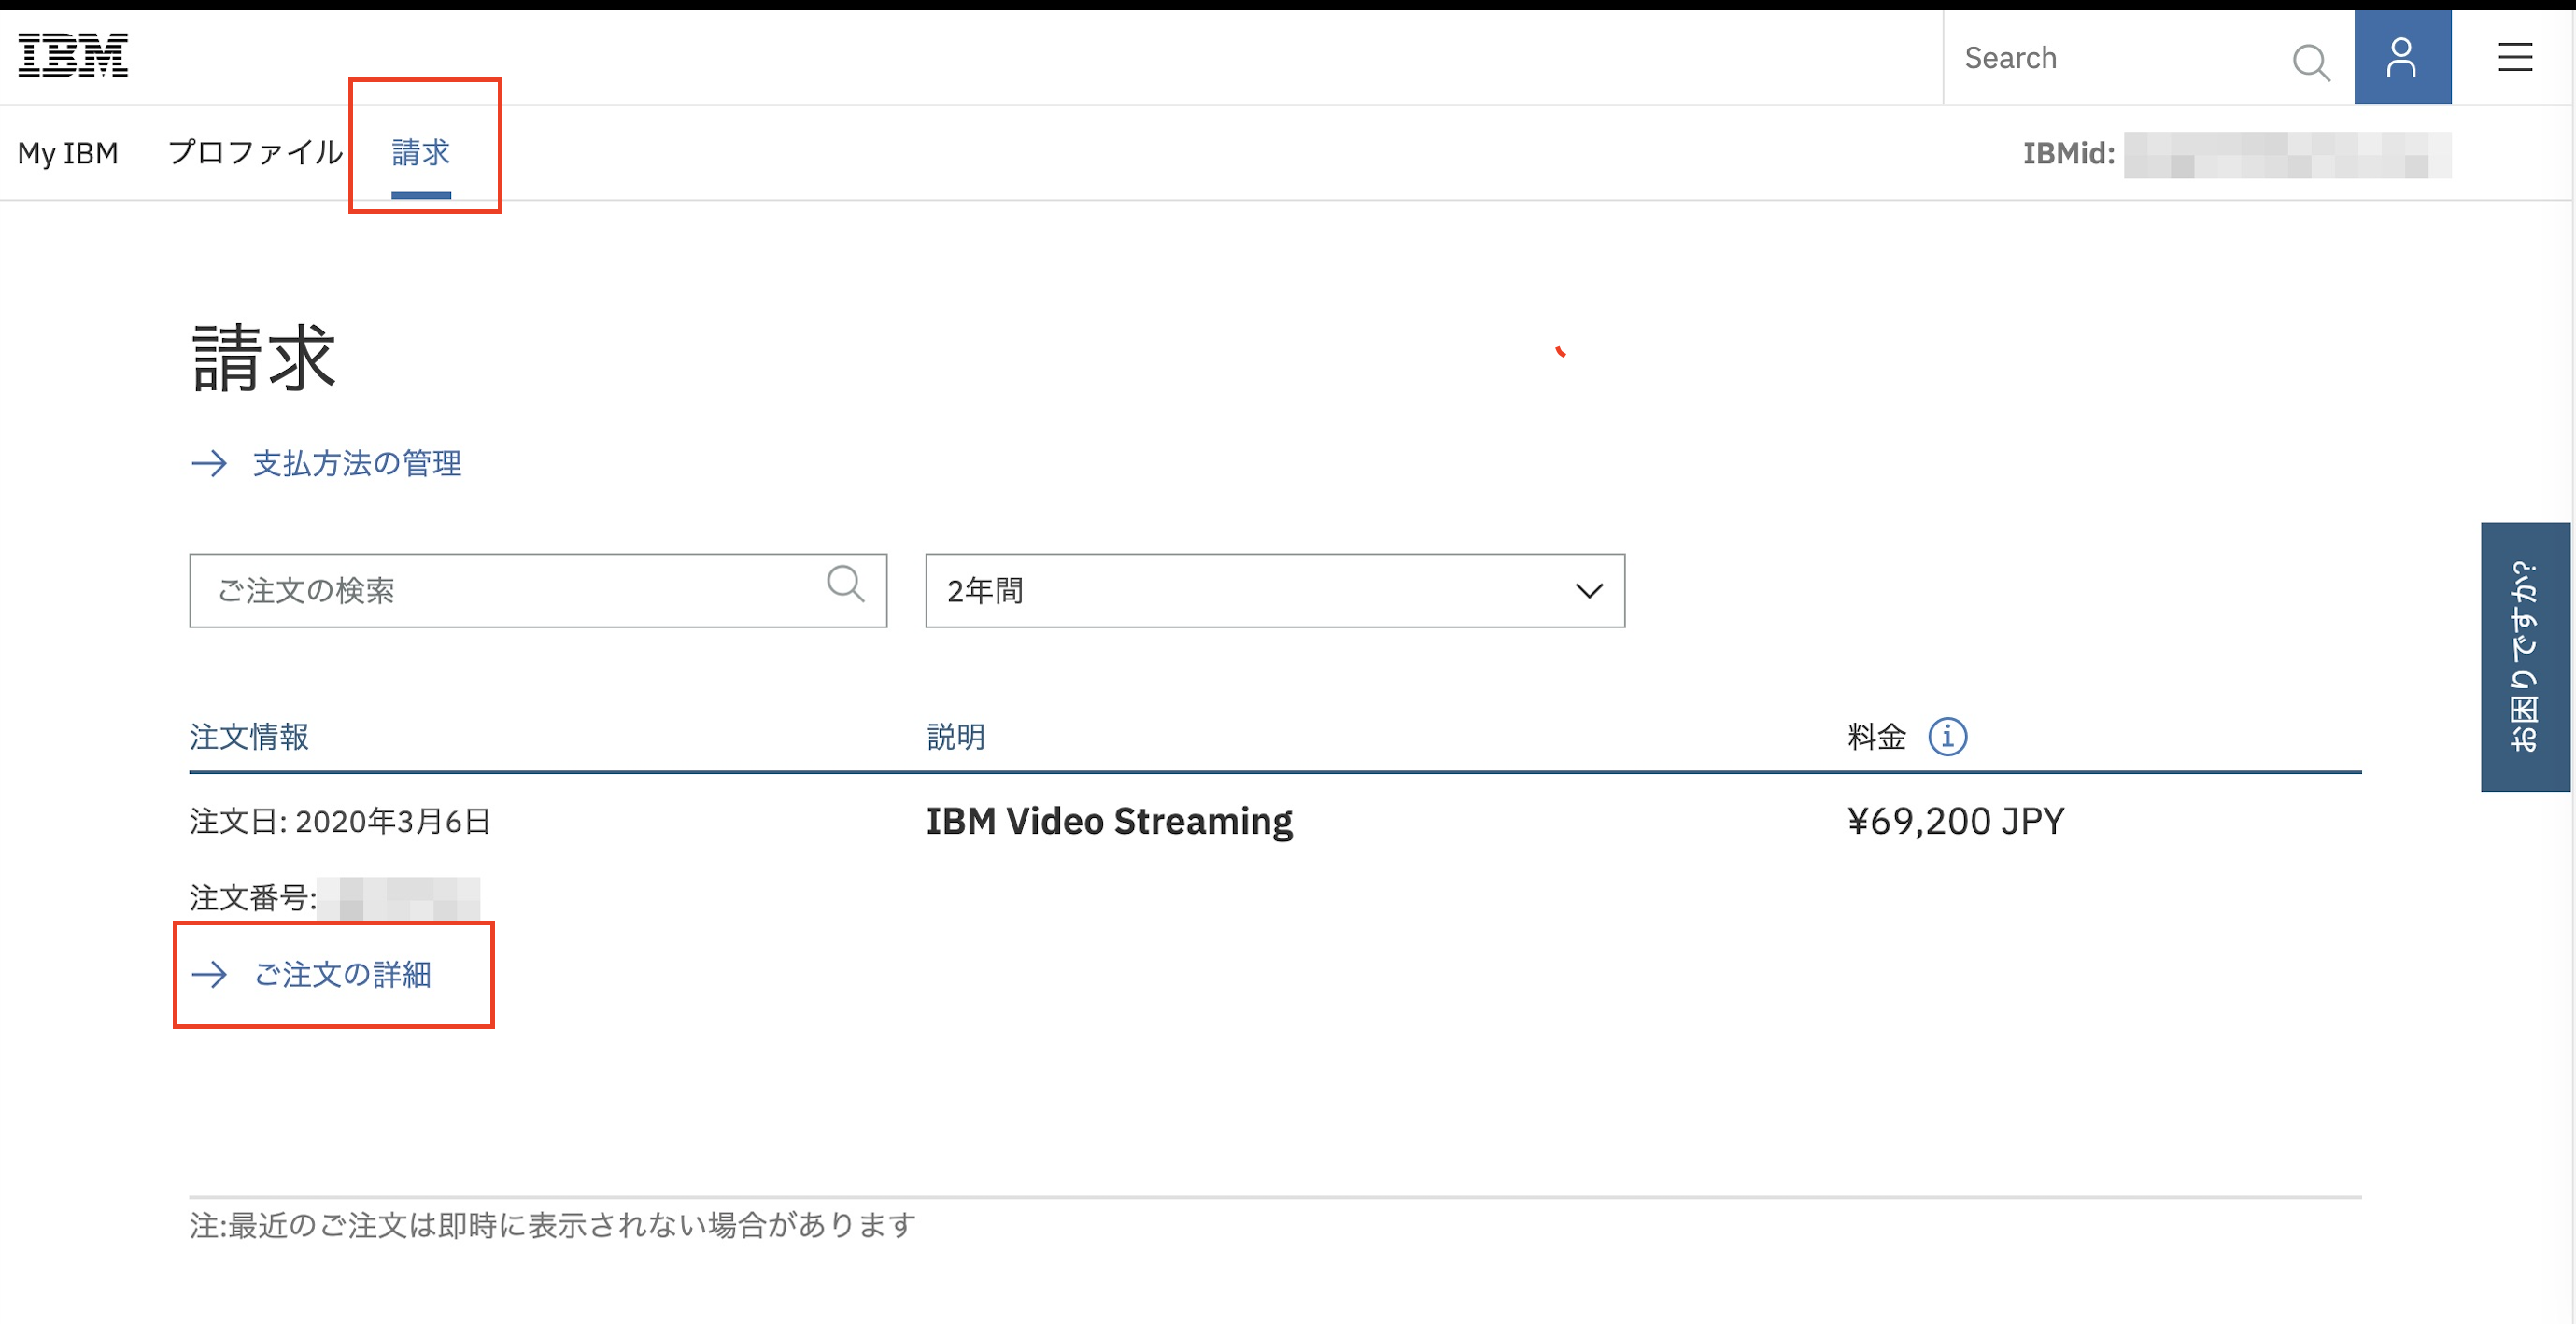Sort by 説明 column header
Viewport: 2576px width, 1324px height.
956,737
